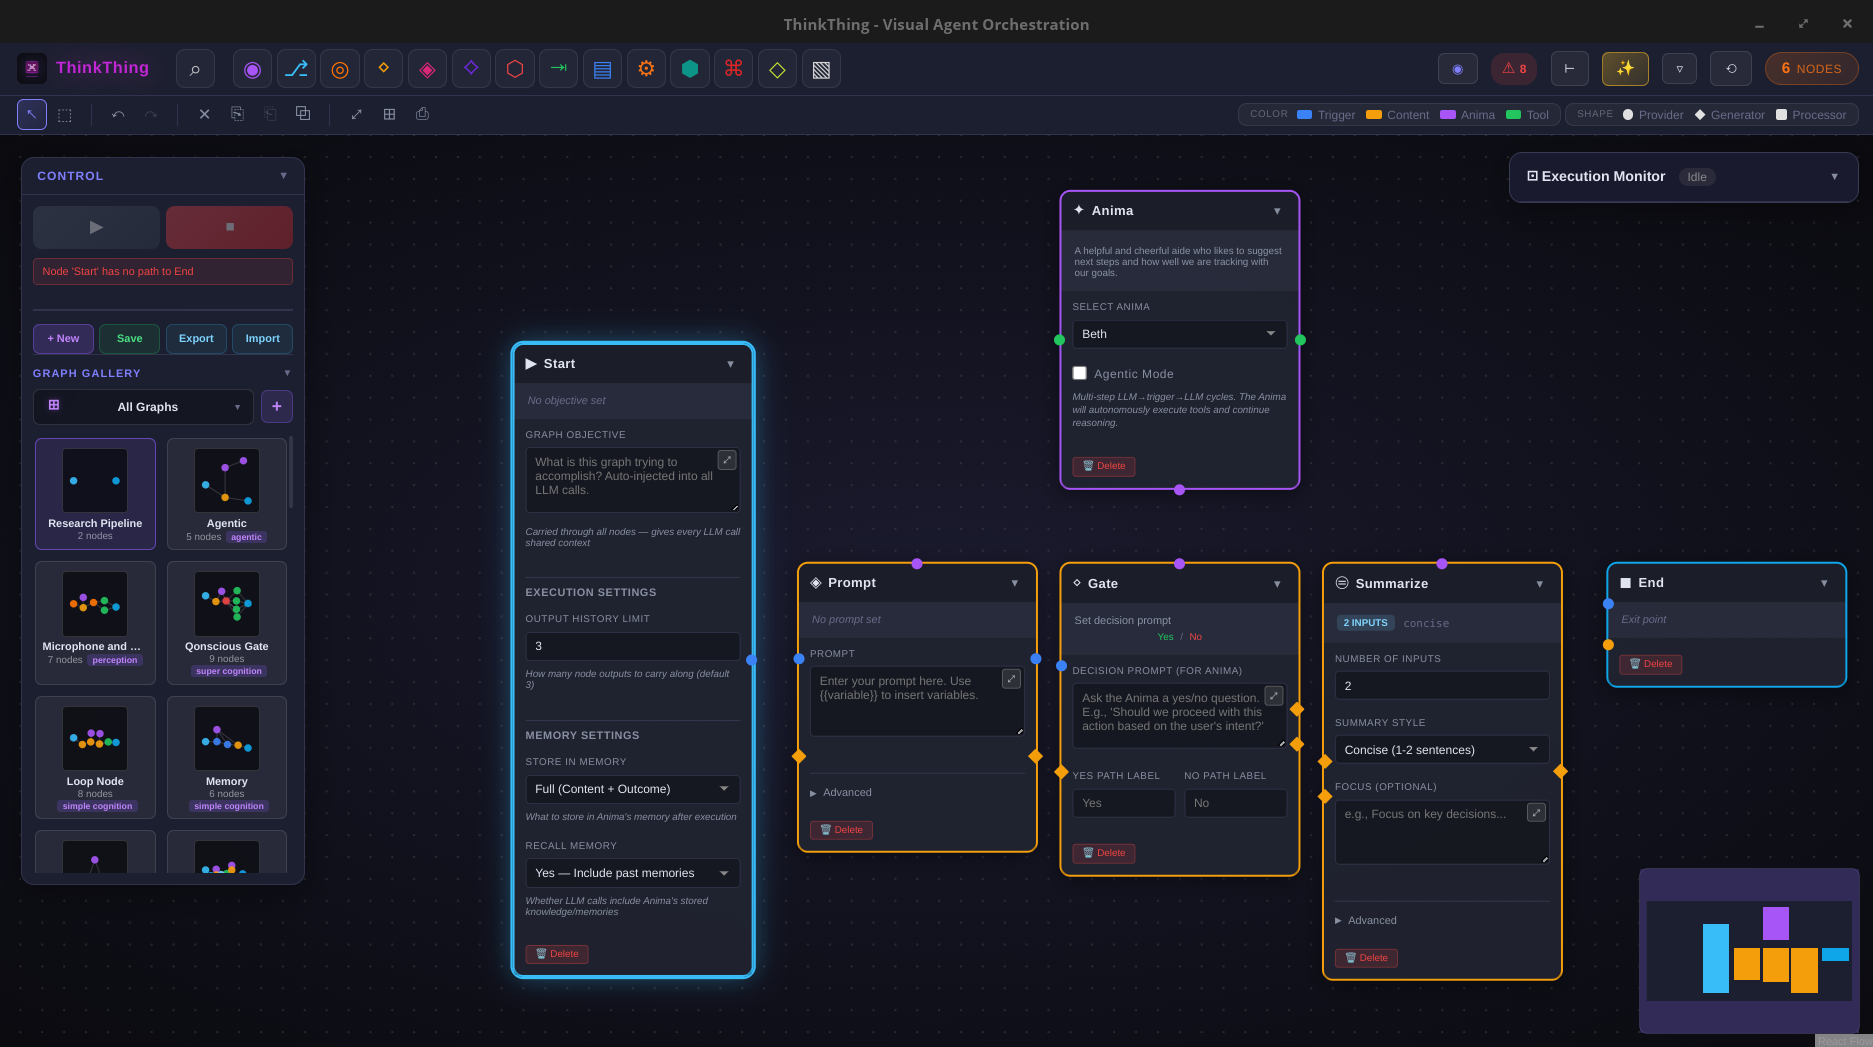
Task: Add the red hexagon outline node type
Action: (x=515, y=69)
